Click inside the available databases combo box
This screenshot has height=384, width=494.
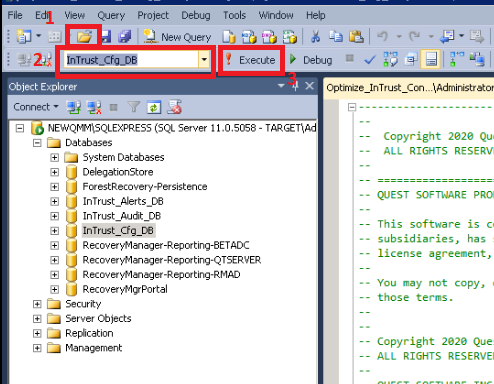(131, 60)
